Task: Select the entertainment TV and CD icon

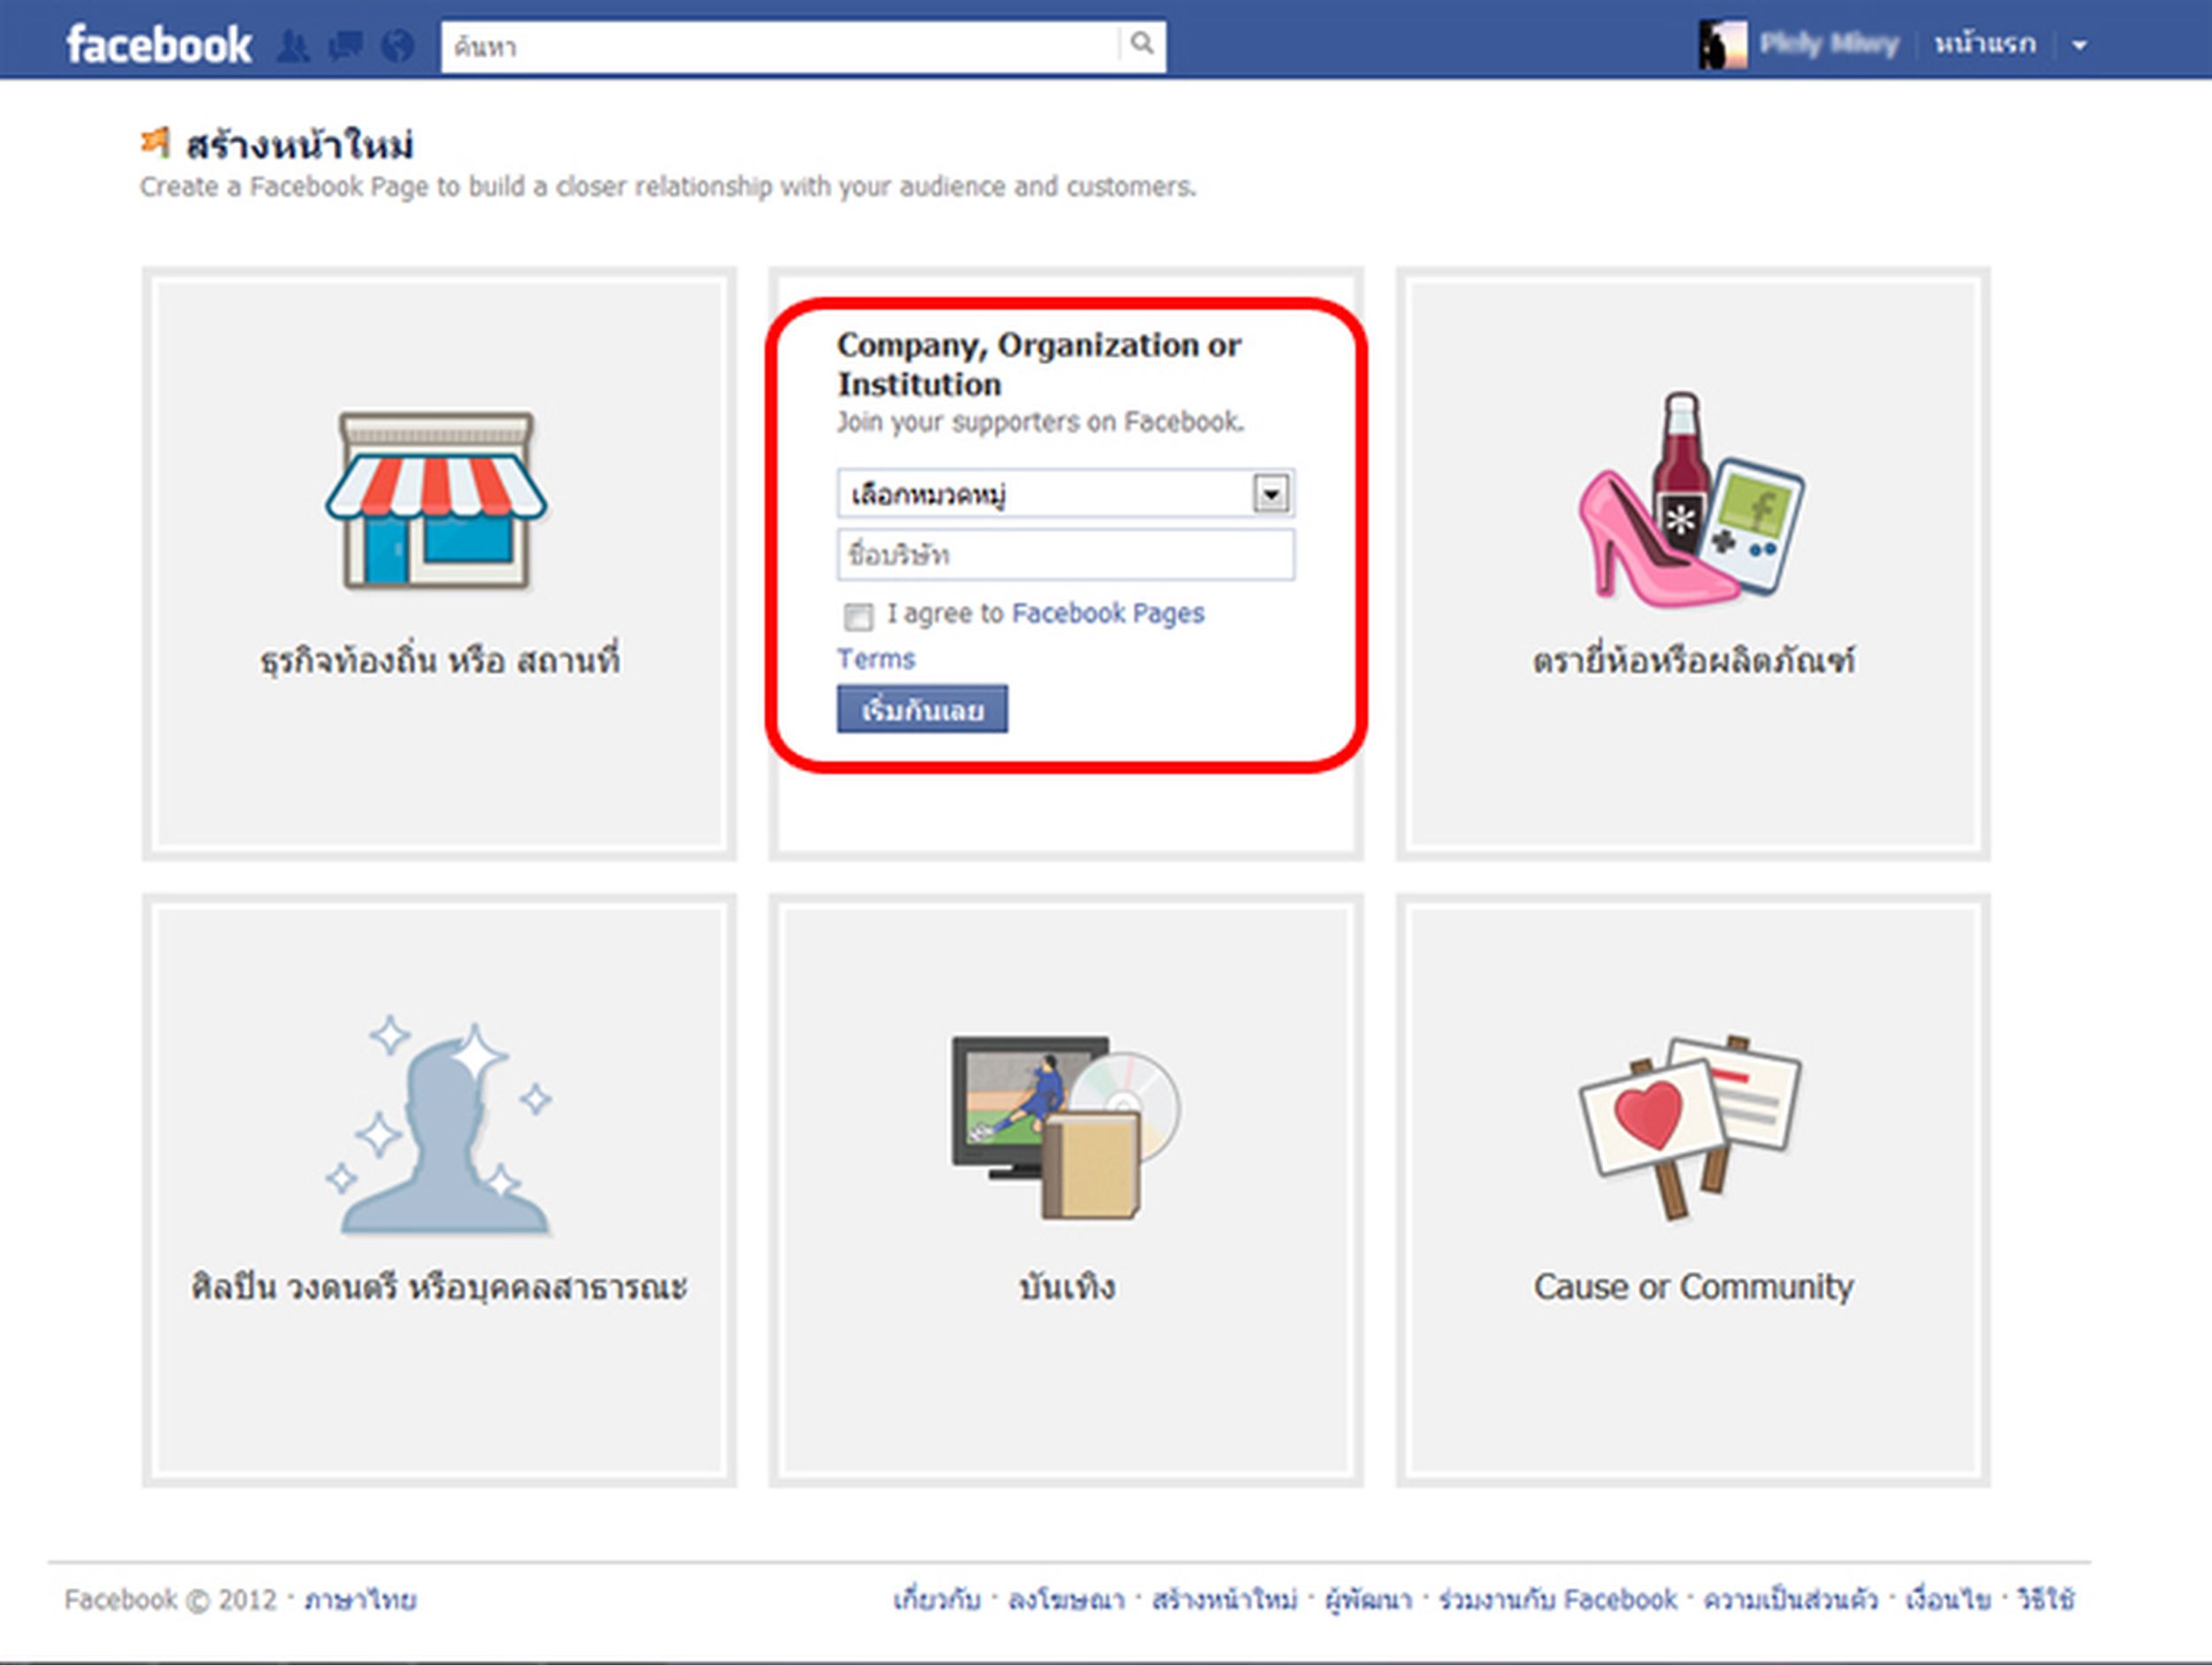Action: coord(1066,1127)
